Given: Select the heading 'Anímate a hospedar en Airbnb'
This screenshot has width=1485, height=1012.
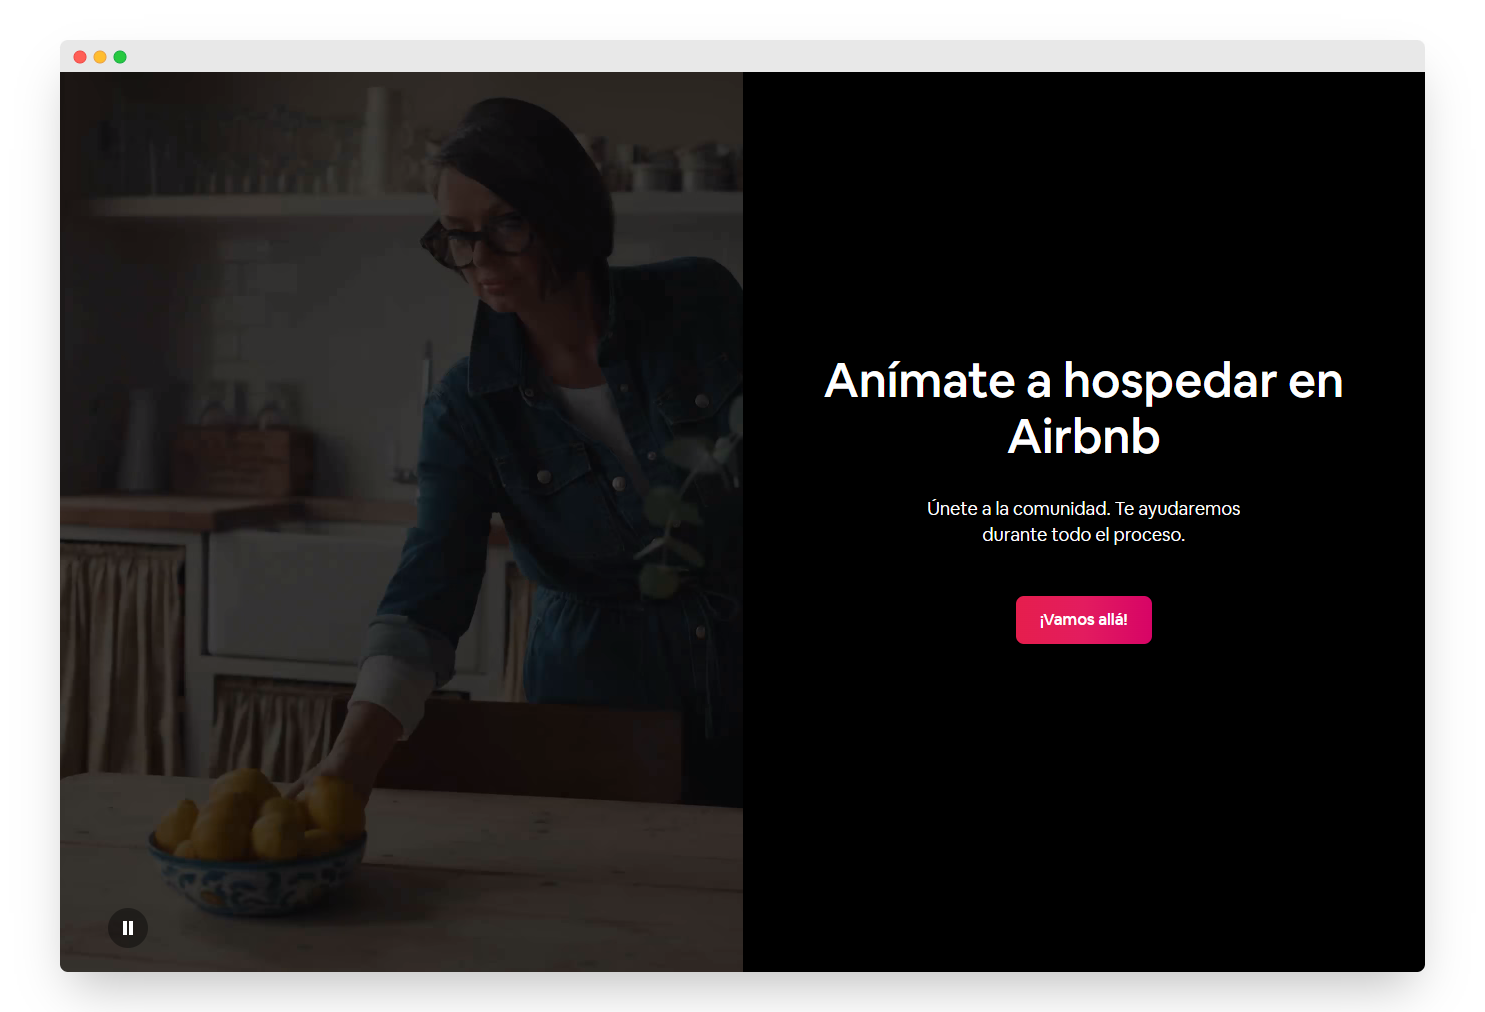Looking at the screenshot, I should click(1083, 408).
